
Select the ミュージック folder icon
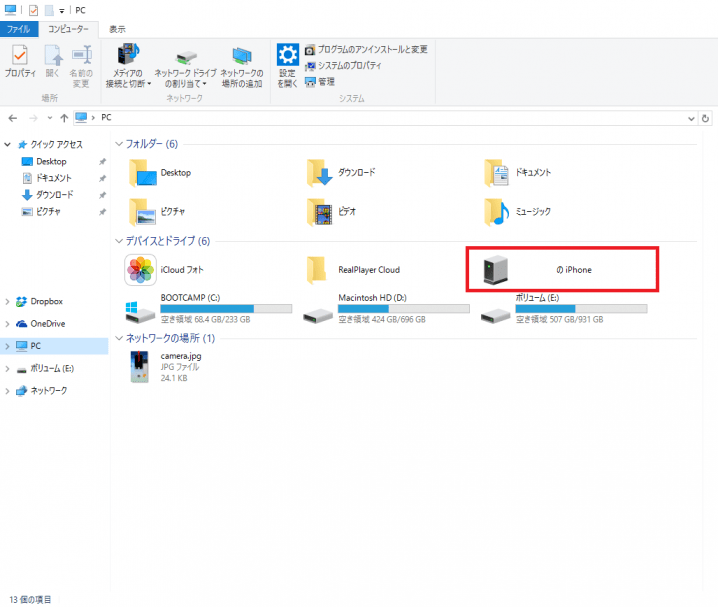497,212
